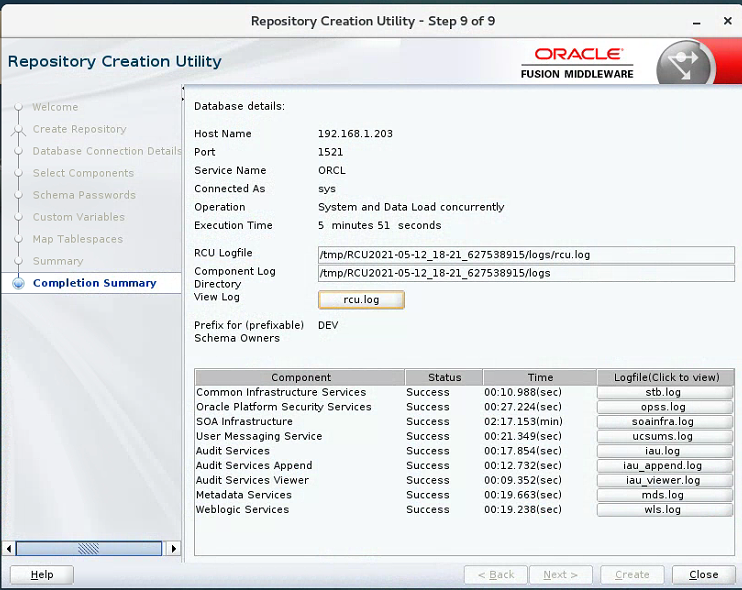The width and height of the screenshot is (742, 590).
Task: Click the DEV schema prefix value
Action: point(328,326)
